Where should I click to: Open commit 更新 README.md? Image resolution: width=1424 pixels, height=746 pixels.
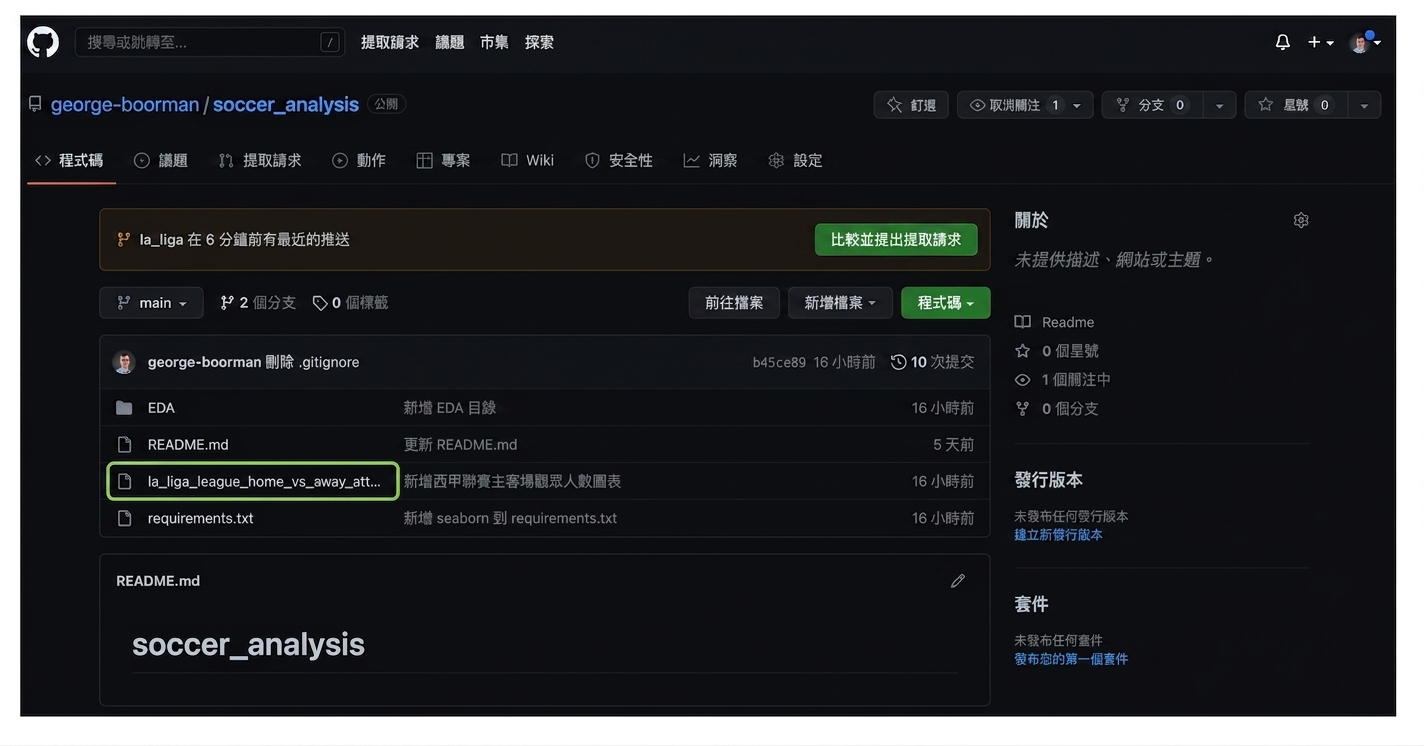[460, 445]
